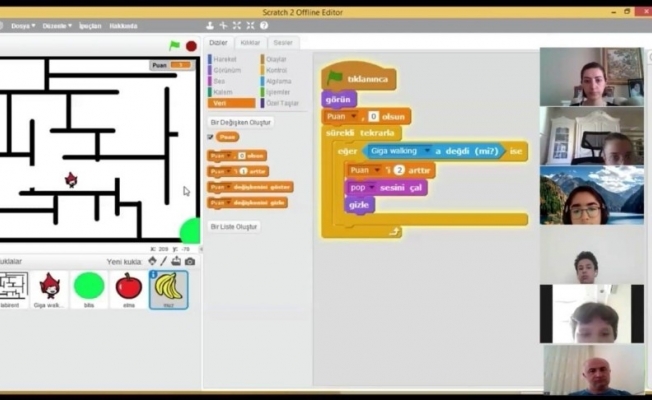Switch to the Kılıklar tab
The width and height of the screenshot is (652, 400).
pos(250,43)
